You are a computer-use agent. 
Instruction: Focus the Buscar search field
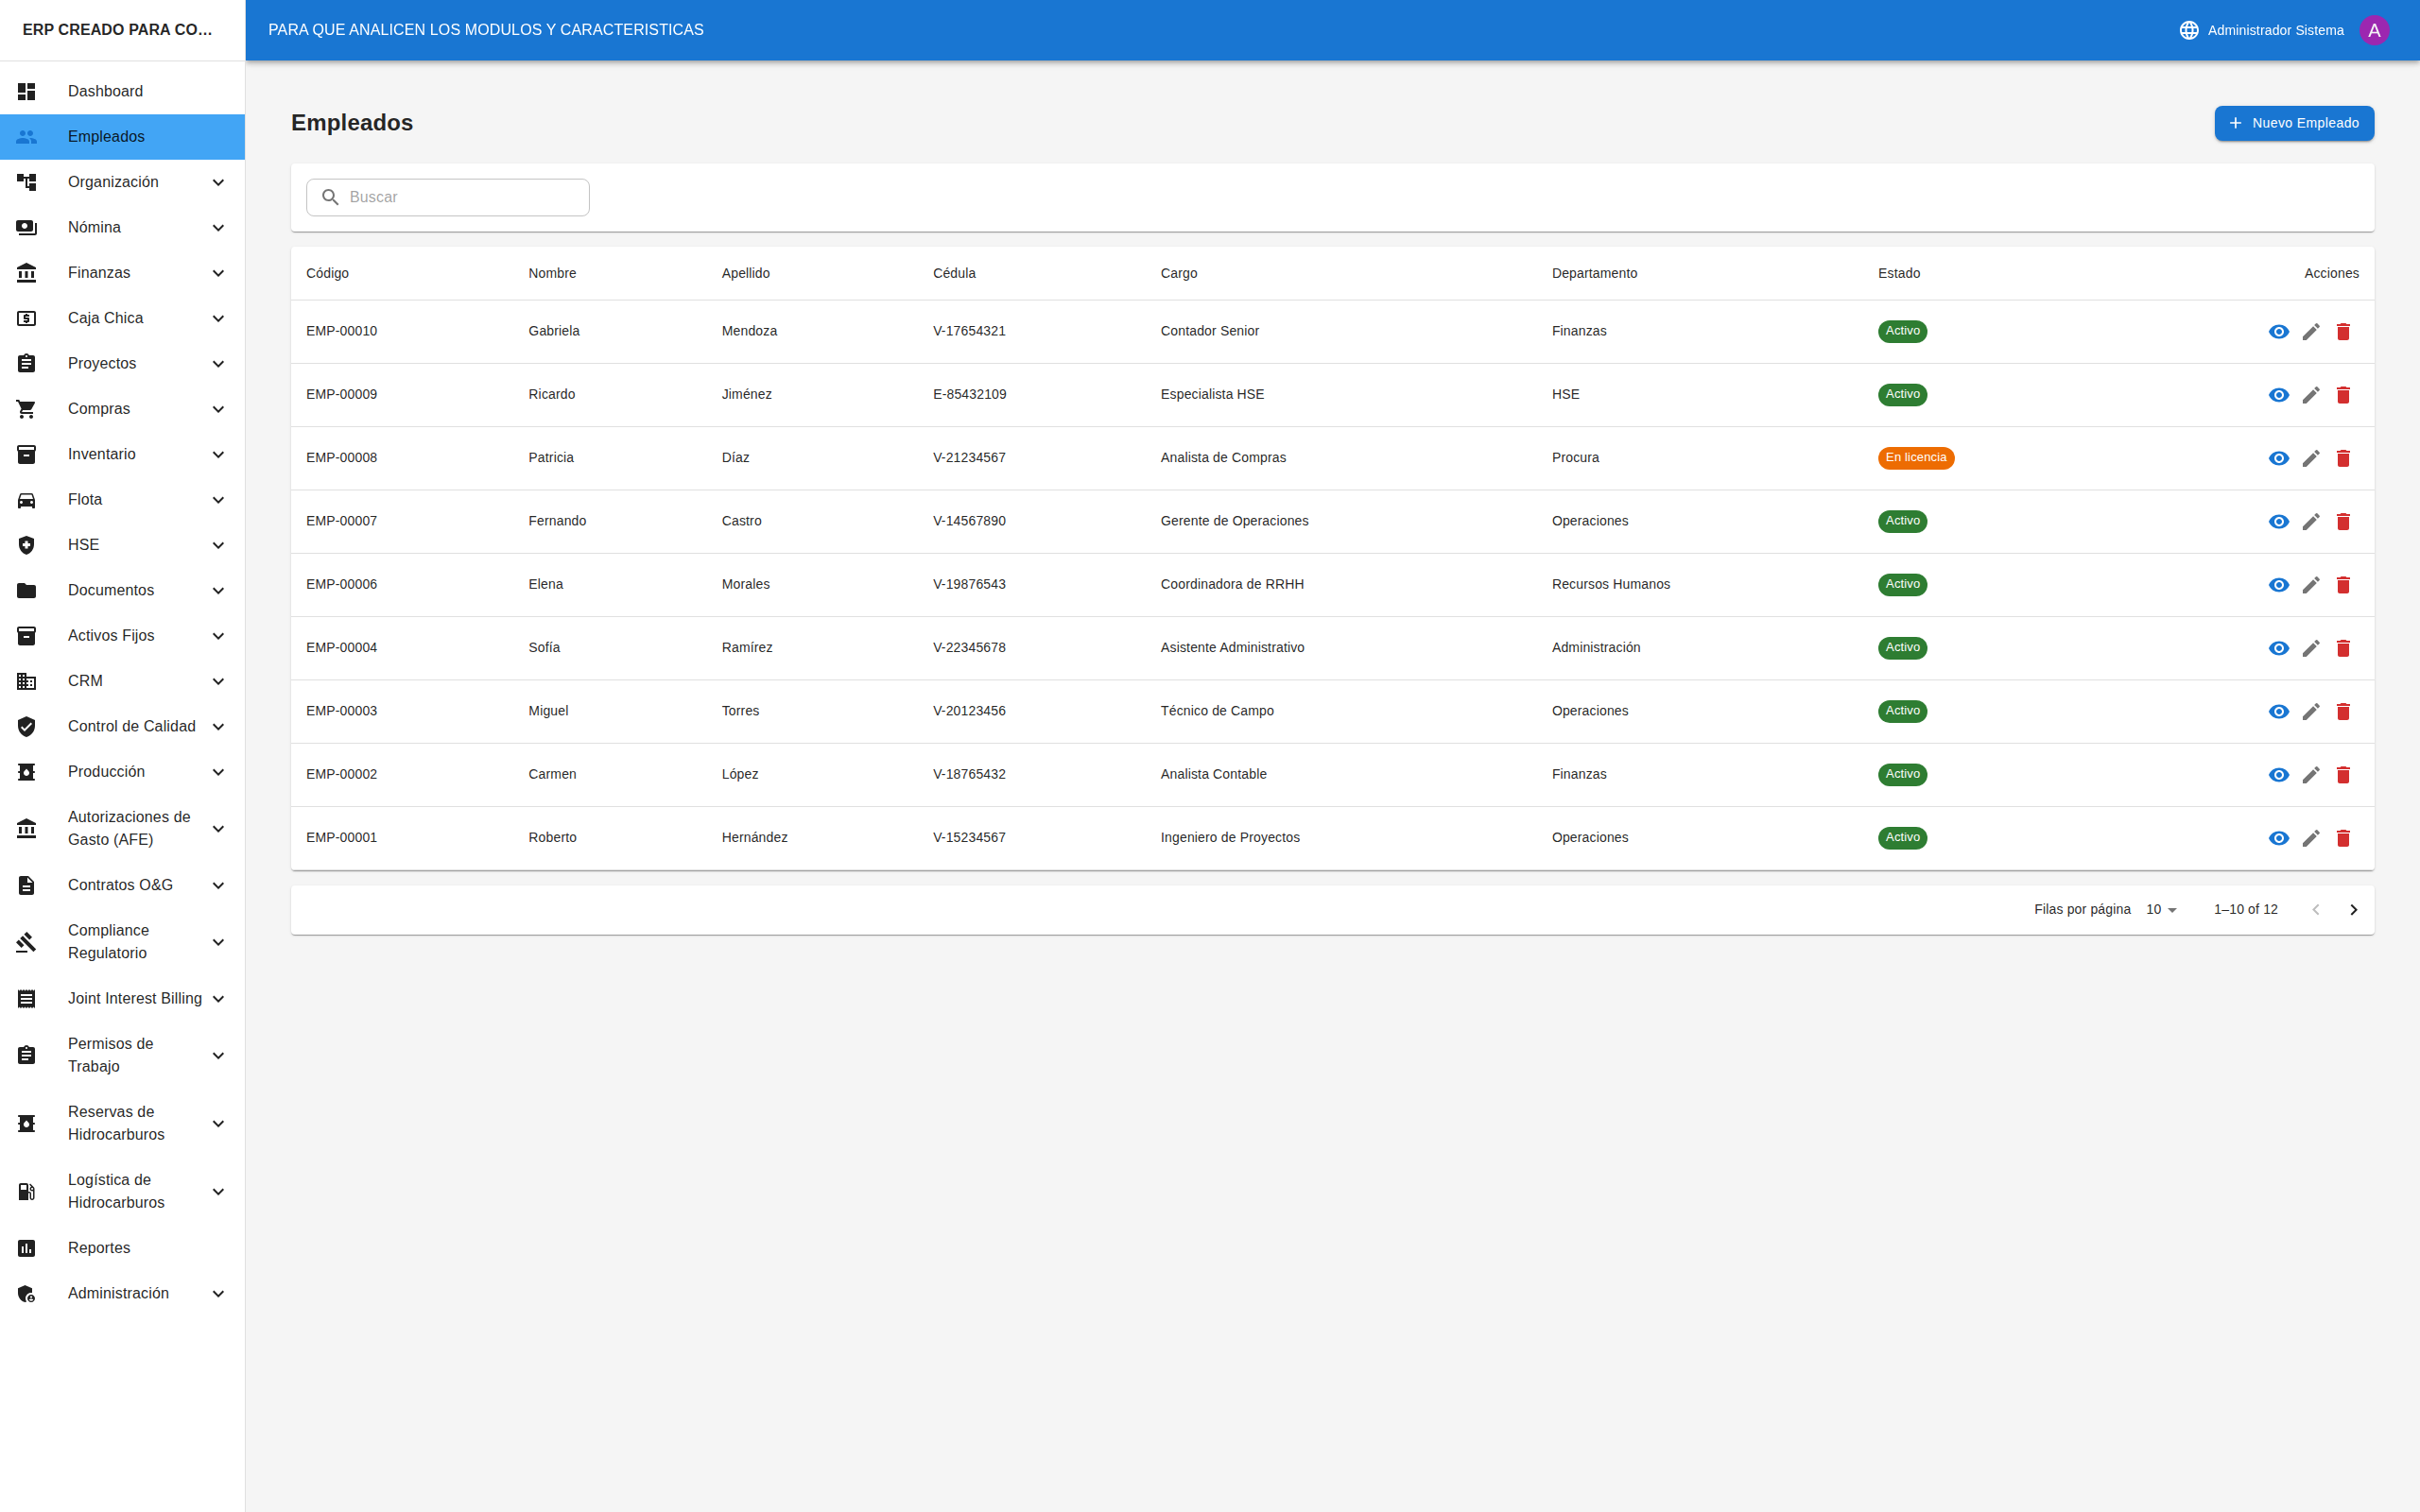(462, 197)
